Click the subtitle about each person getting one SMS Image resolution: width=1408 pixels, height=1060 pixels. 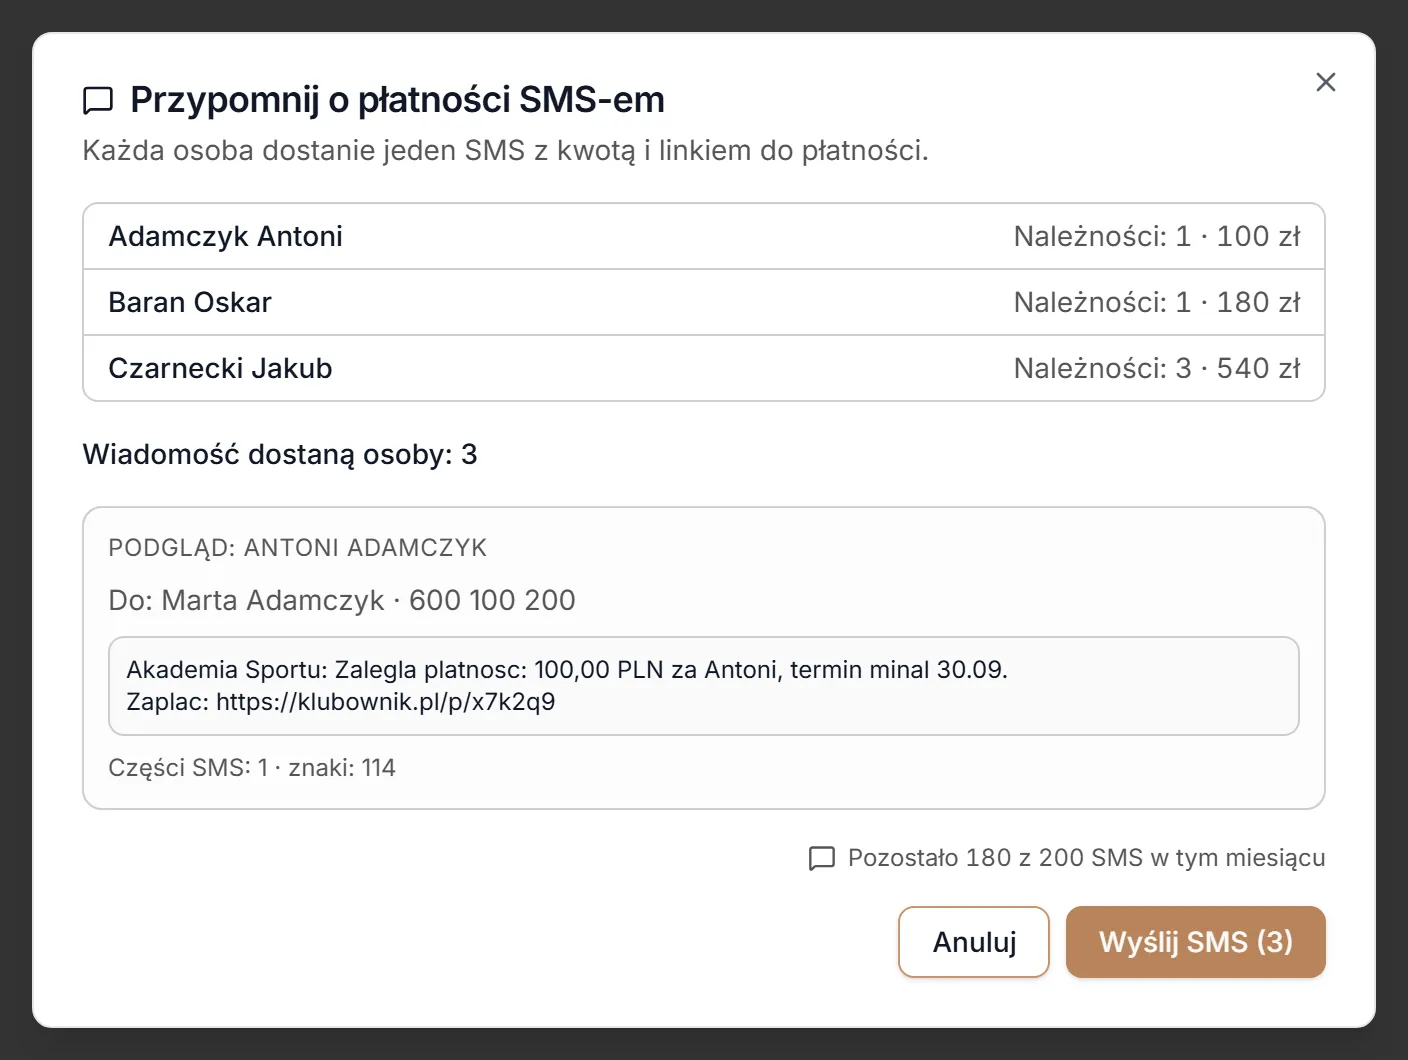pyautogui.click(x=506, y=151)
